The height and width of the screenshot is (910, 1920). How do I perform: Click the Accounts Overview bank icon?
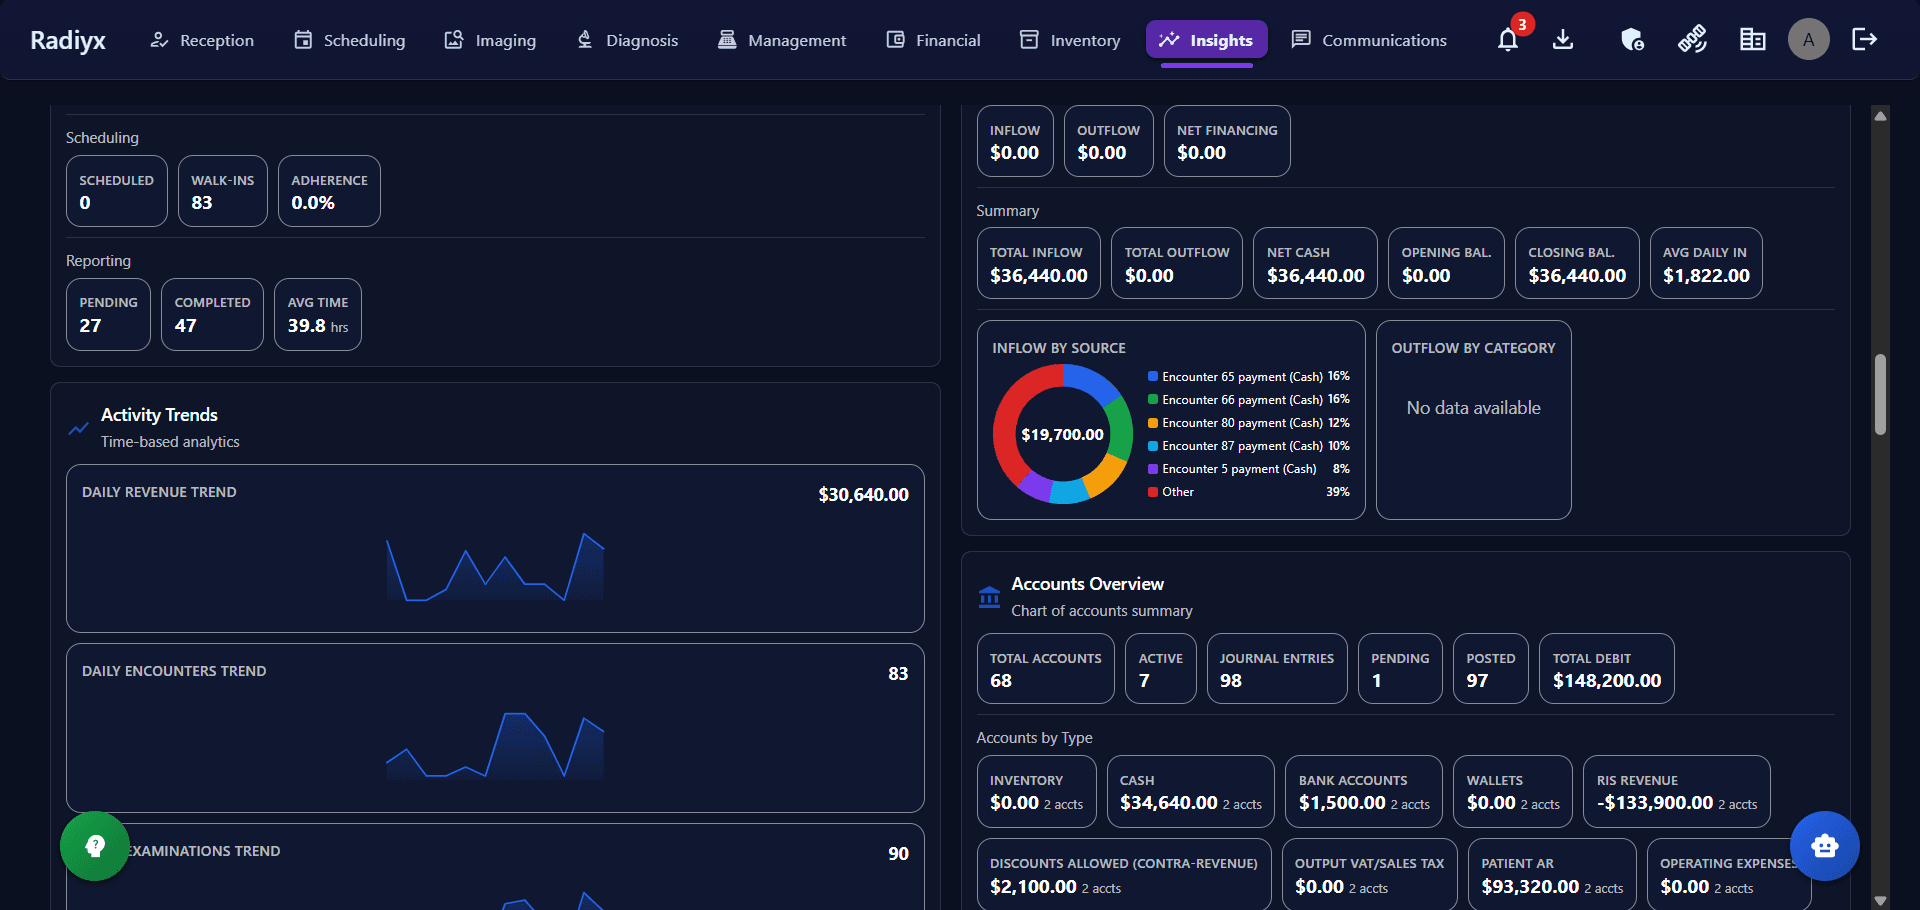989,597
